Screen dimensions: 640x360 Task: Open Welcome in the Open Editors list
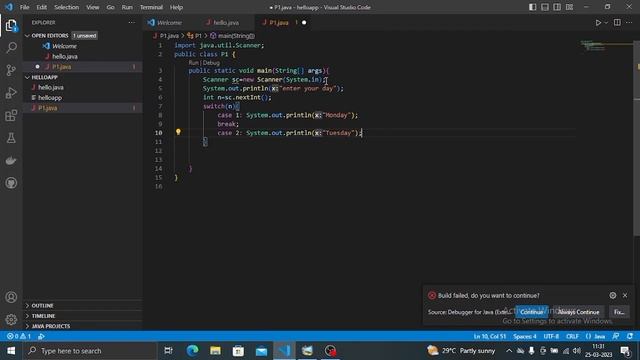click(x=82, y=46)
